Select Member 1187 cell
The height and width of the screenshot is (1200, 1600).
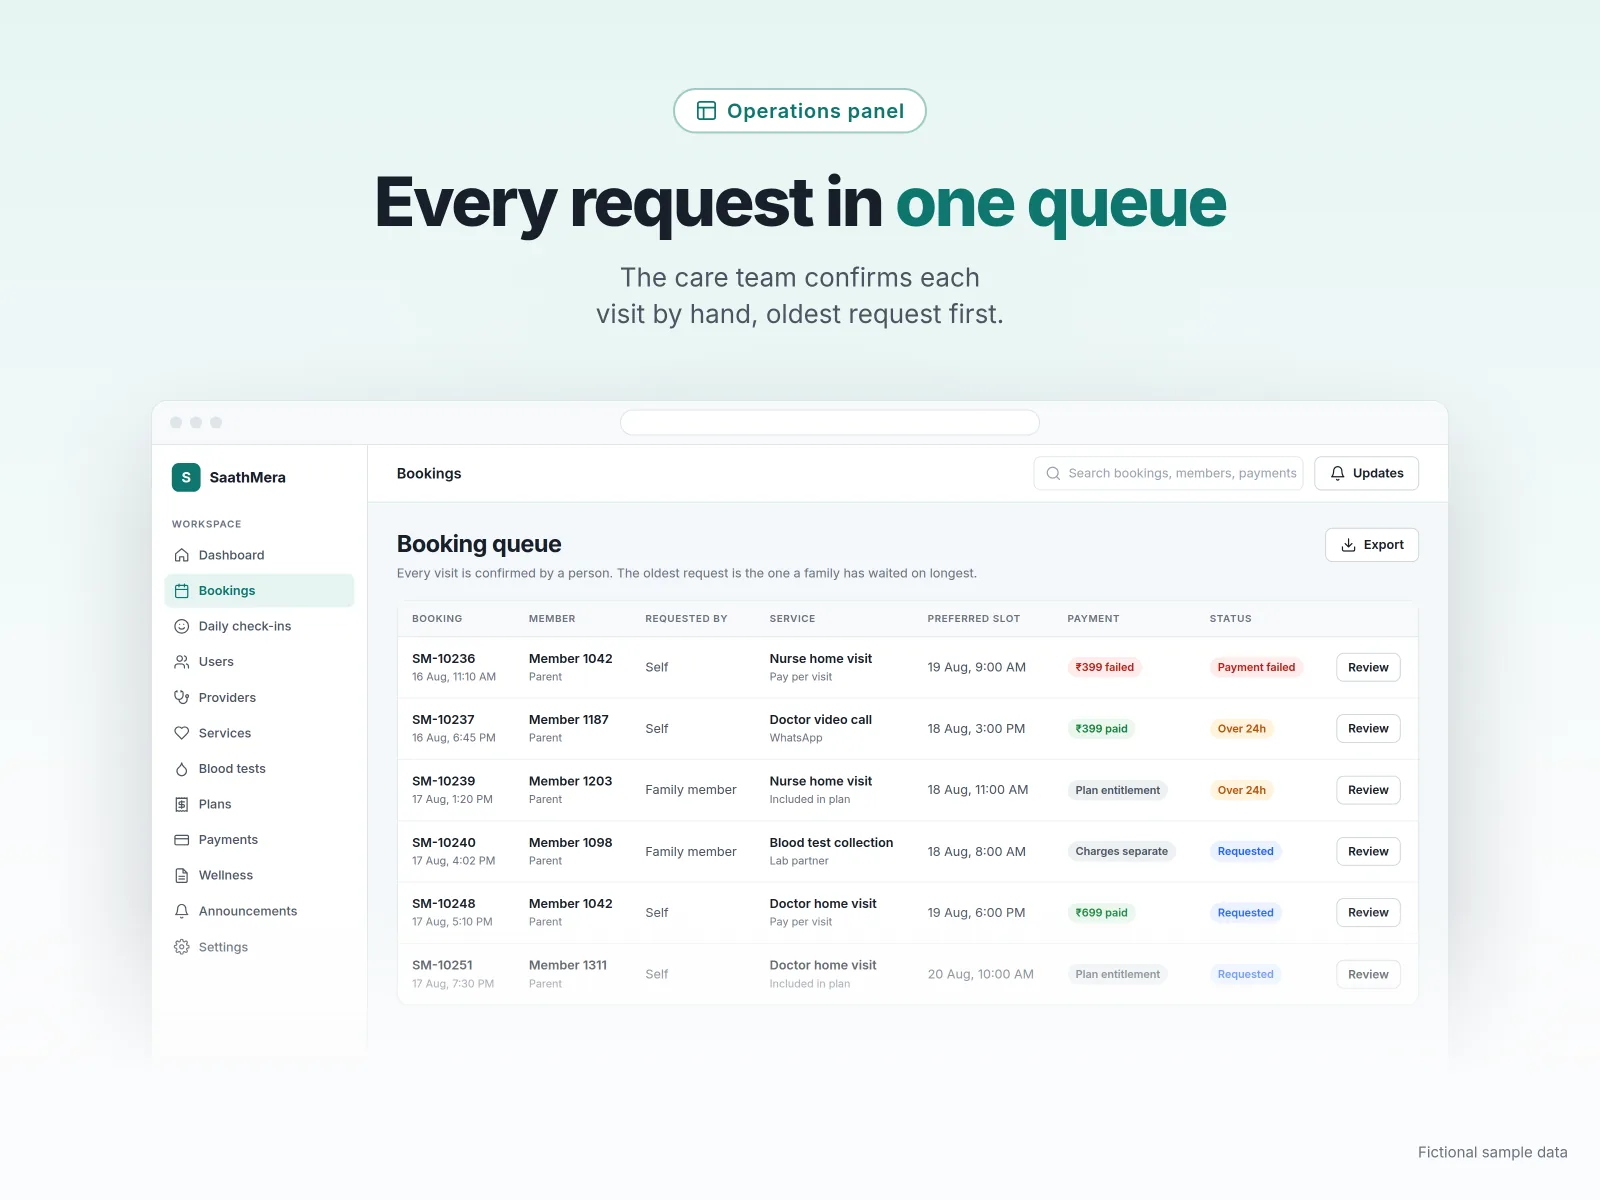click(x=569, y=728)
